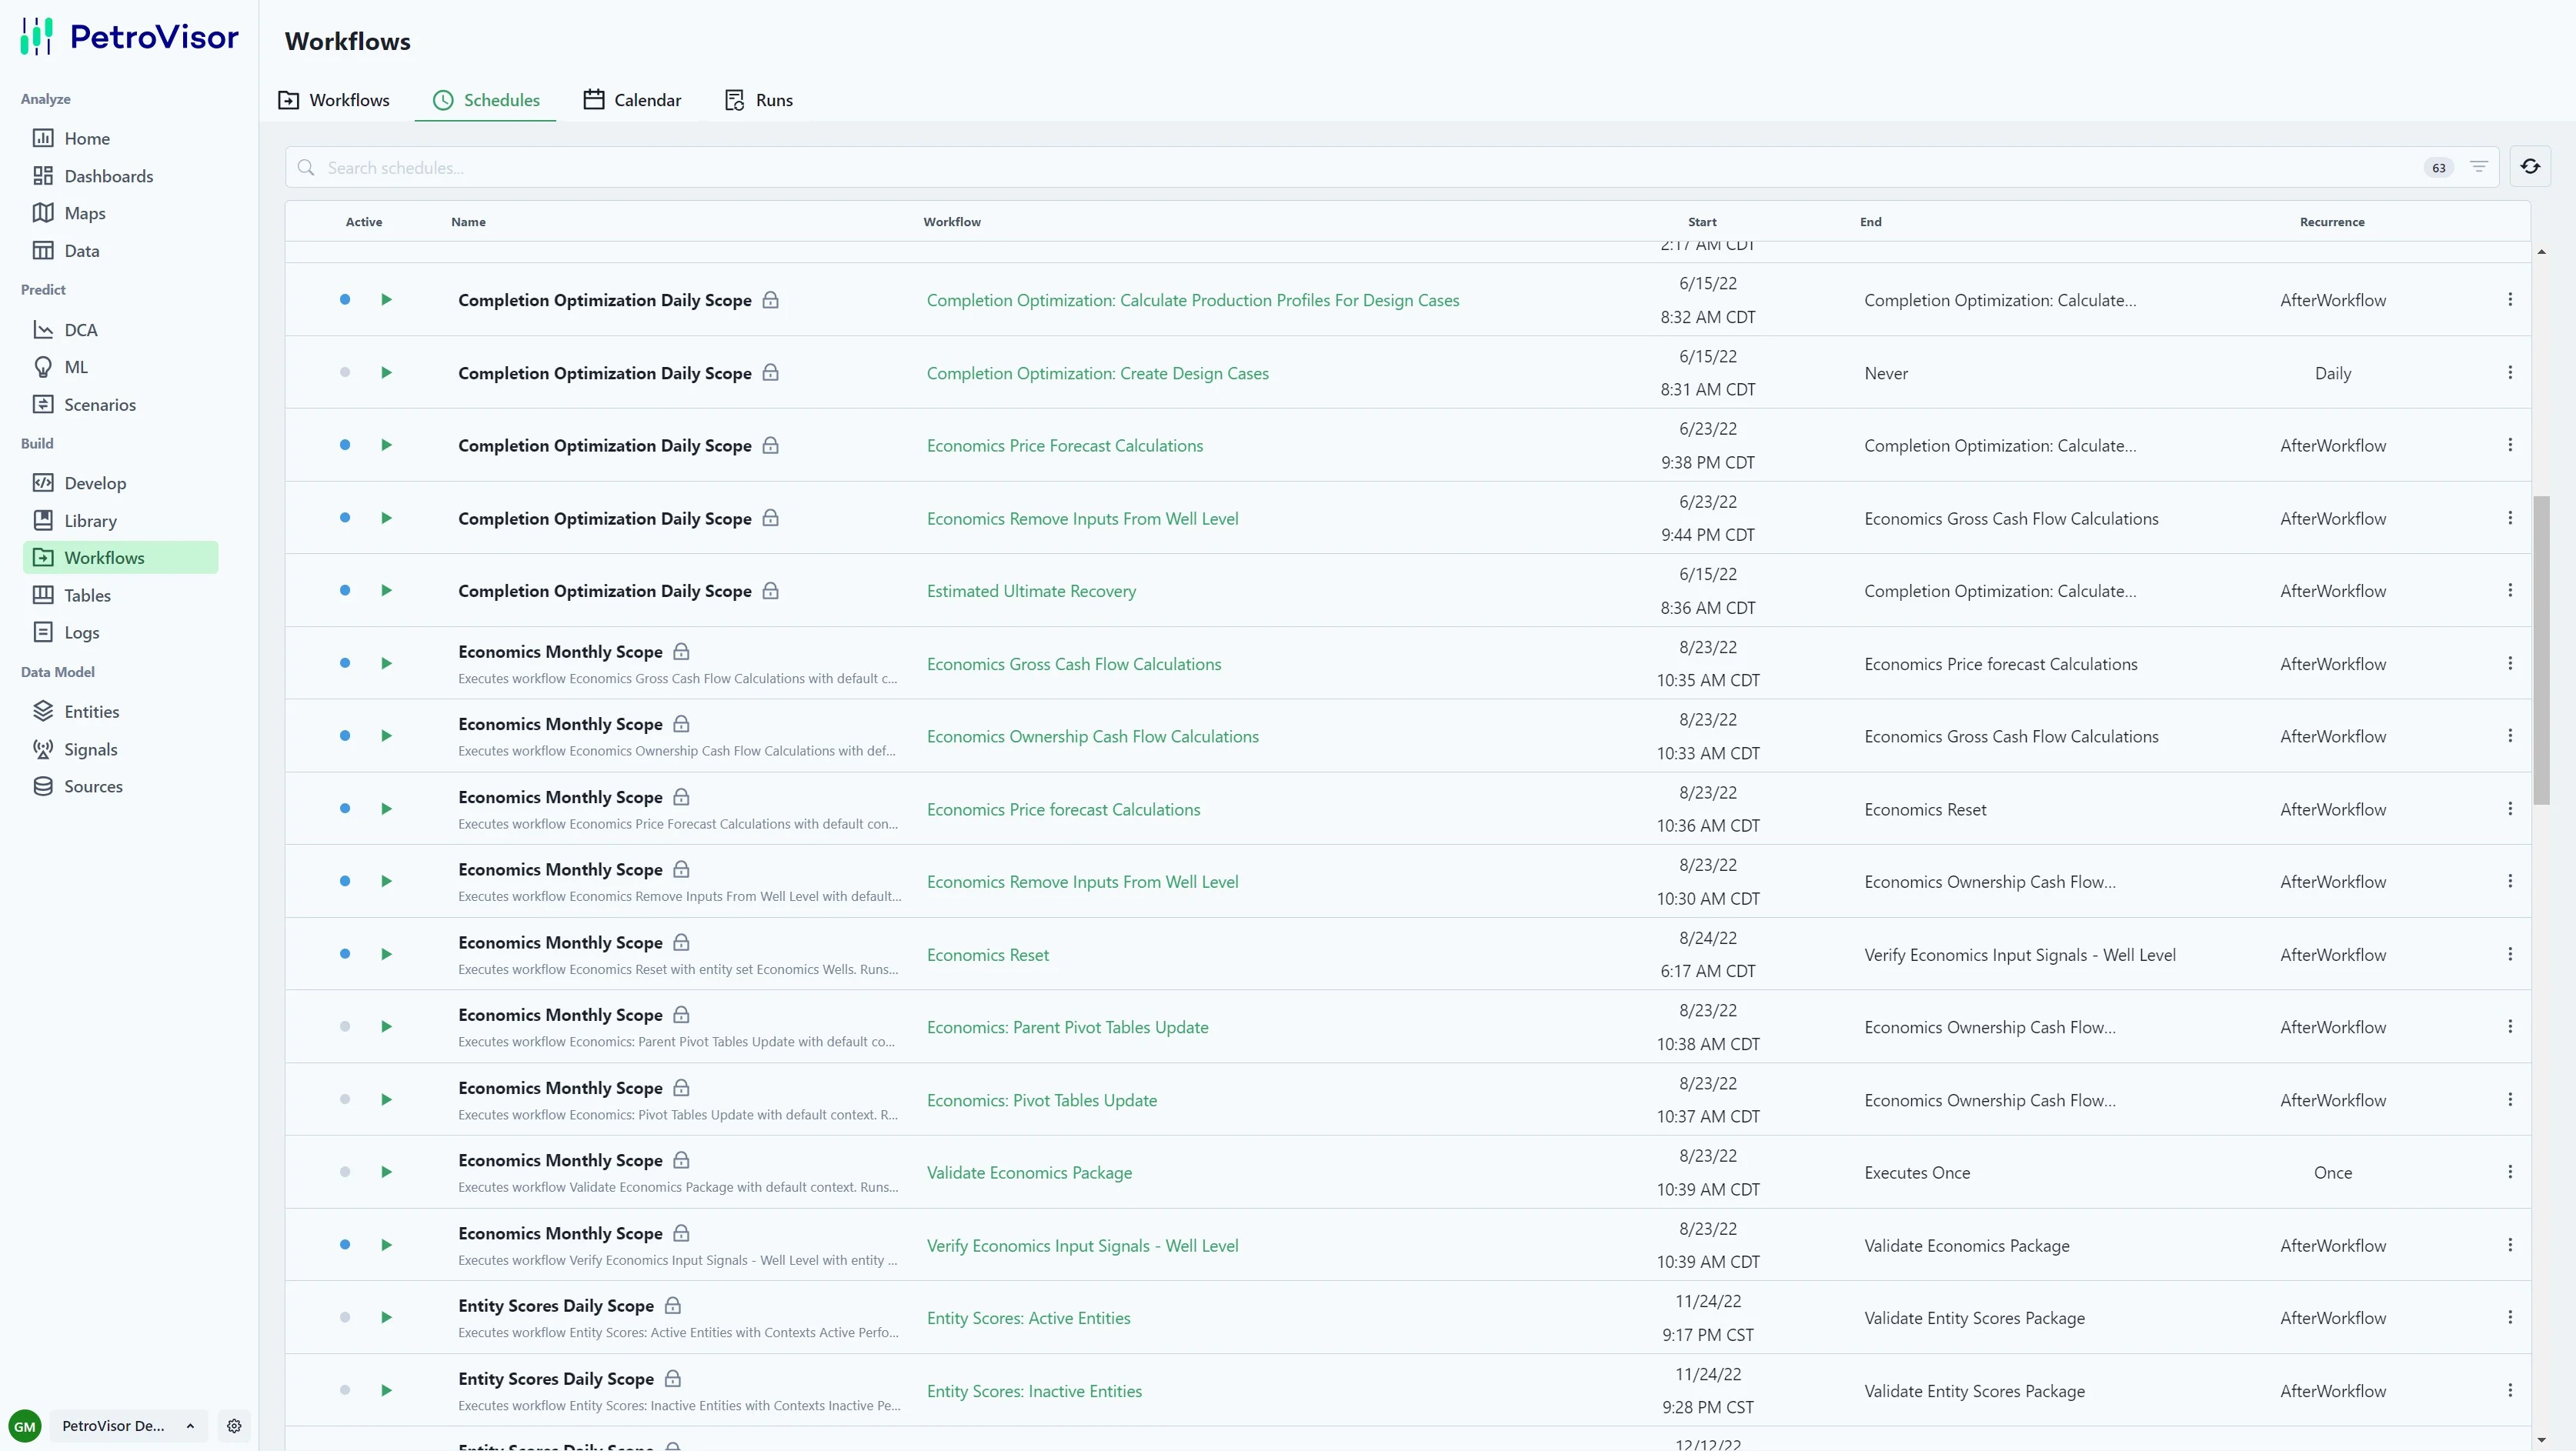2576x1451 pixels.
Task: Go to the Signals sidebar item
Action: point(90,749)
